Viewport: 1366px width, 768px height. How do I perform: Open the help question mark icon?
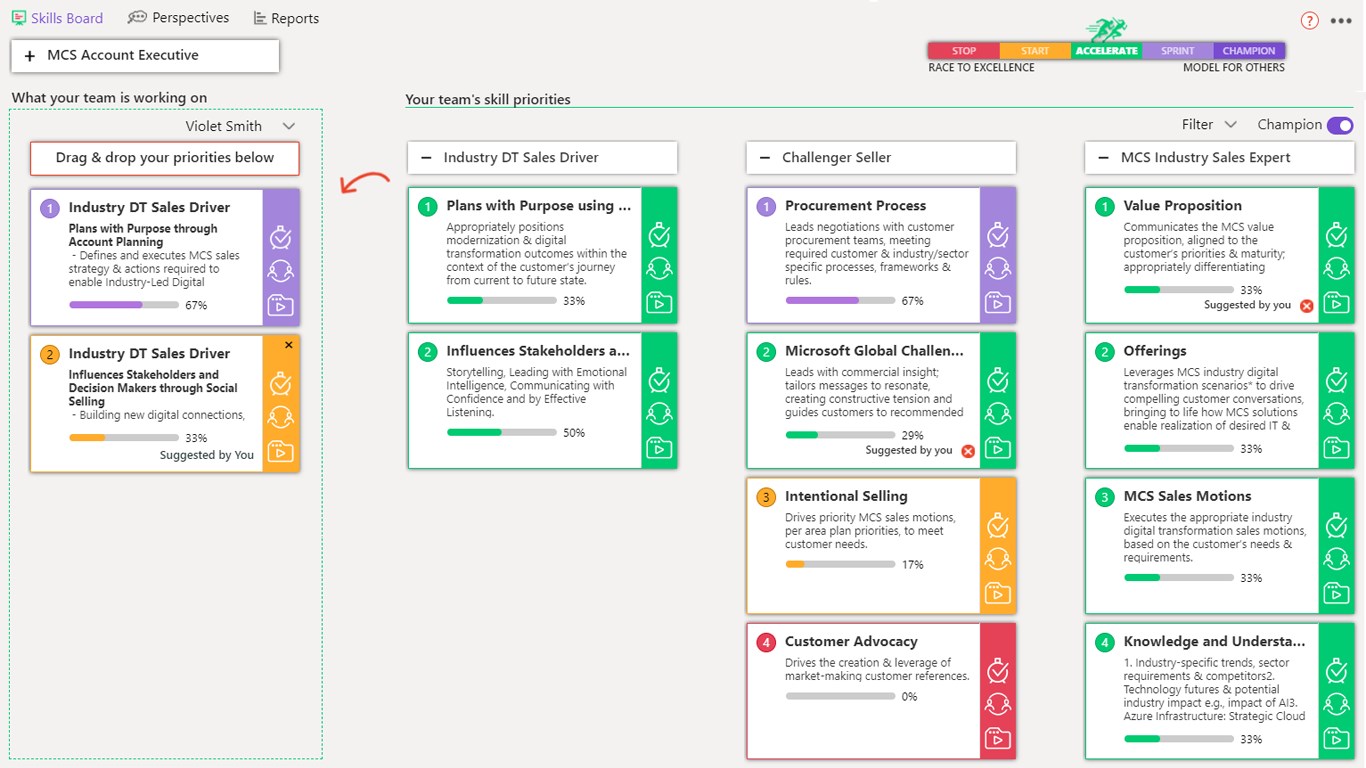coord(1309,20)
